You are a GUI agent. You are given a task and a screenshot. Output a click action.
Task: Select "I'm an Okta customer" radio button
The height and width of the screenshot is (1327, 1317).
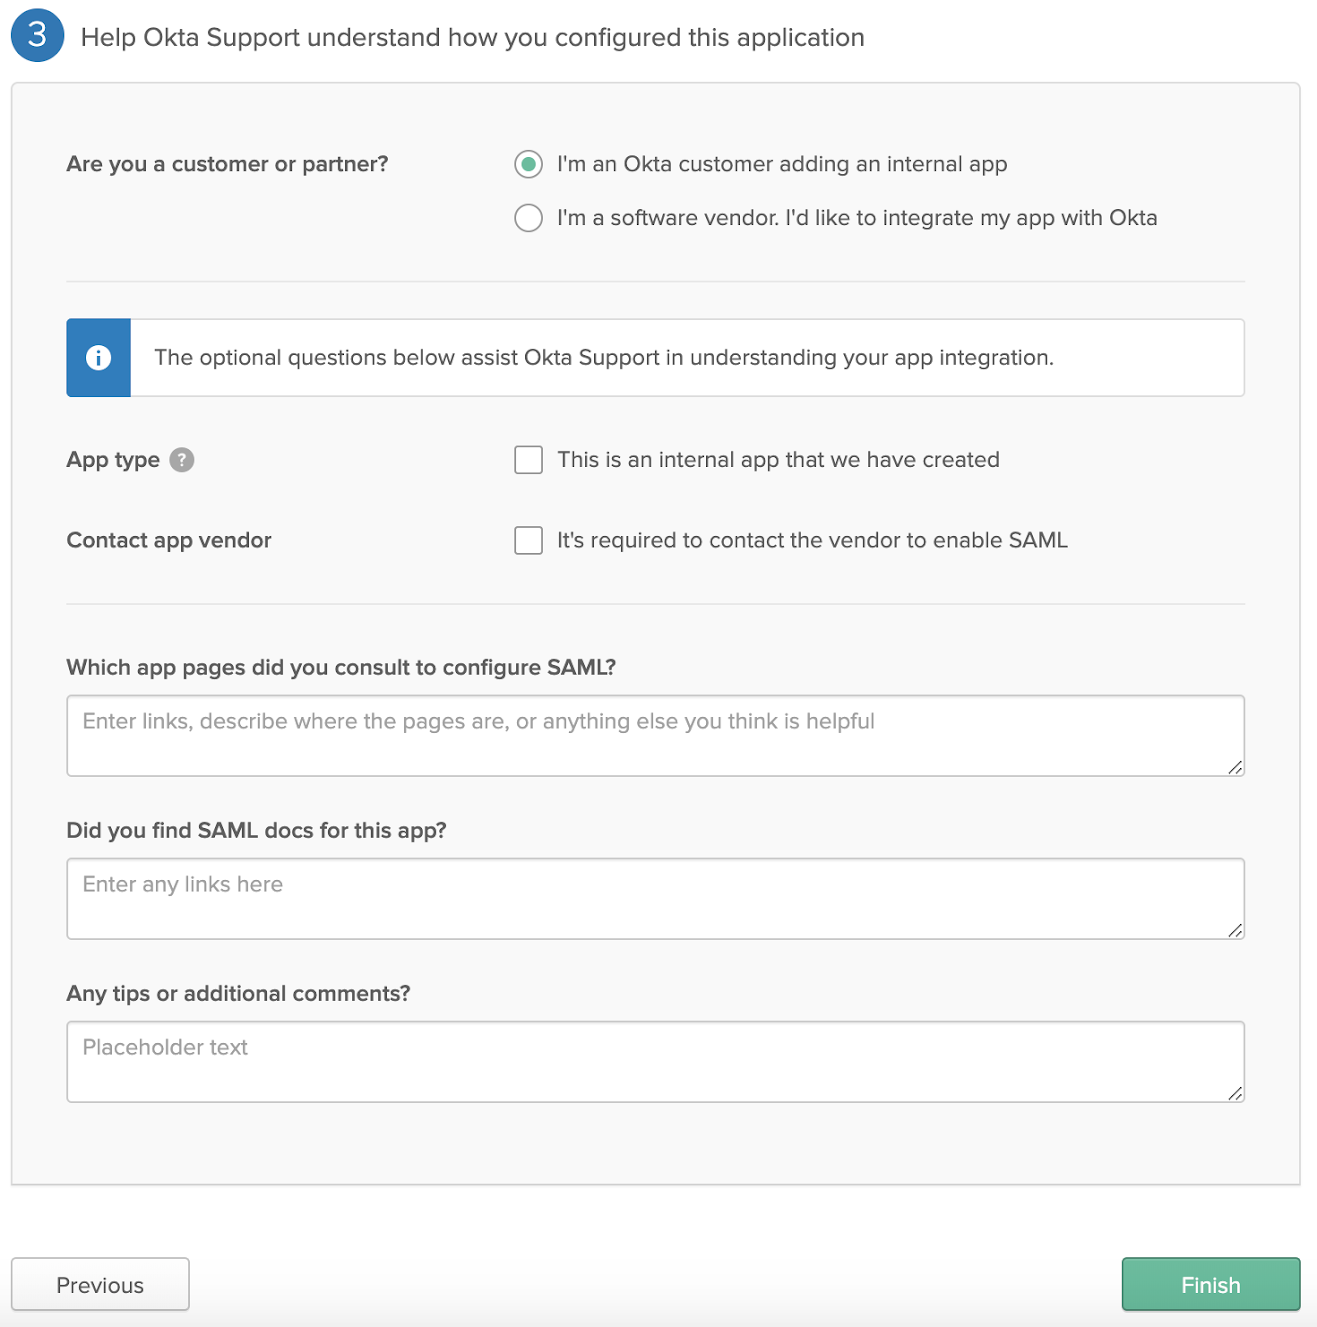(528, 164)
